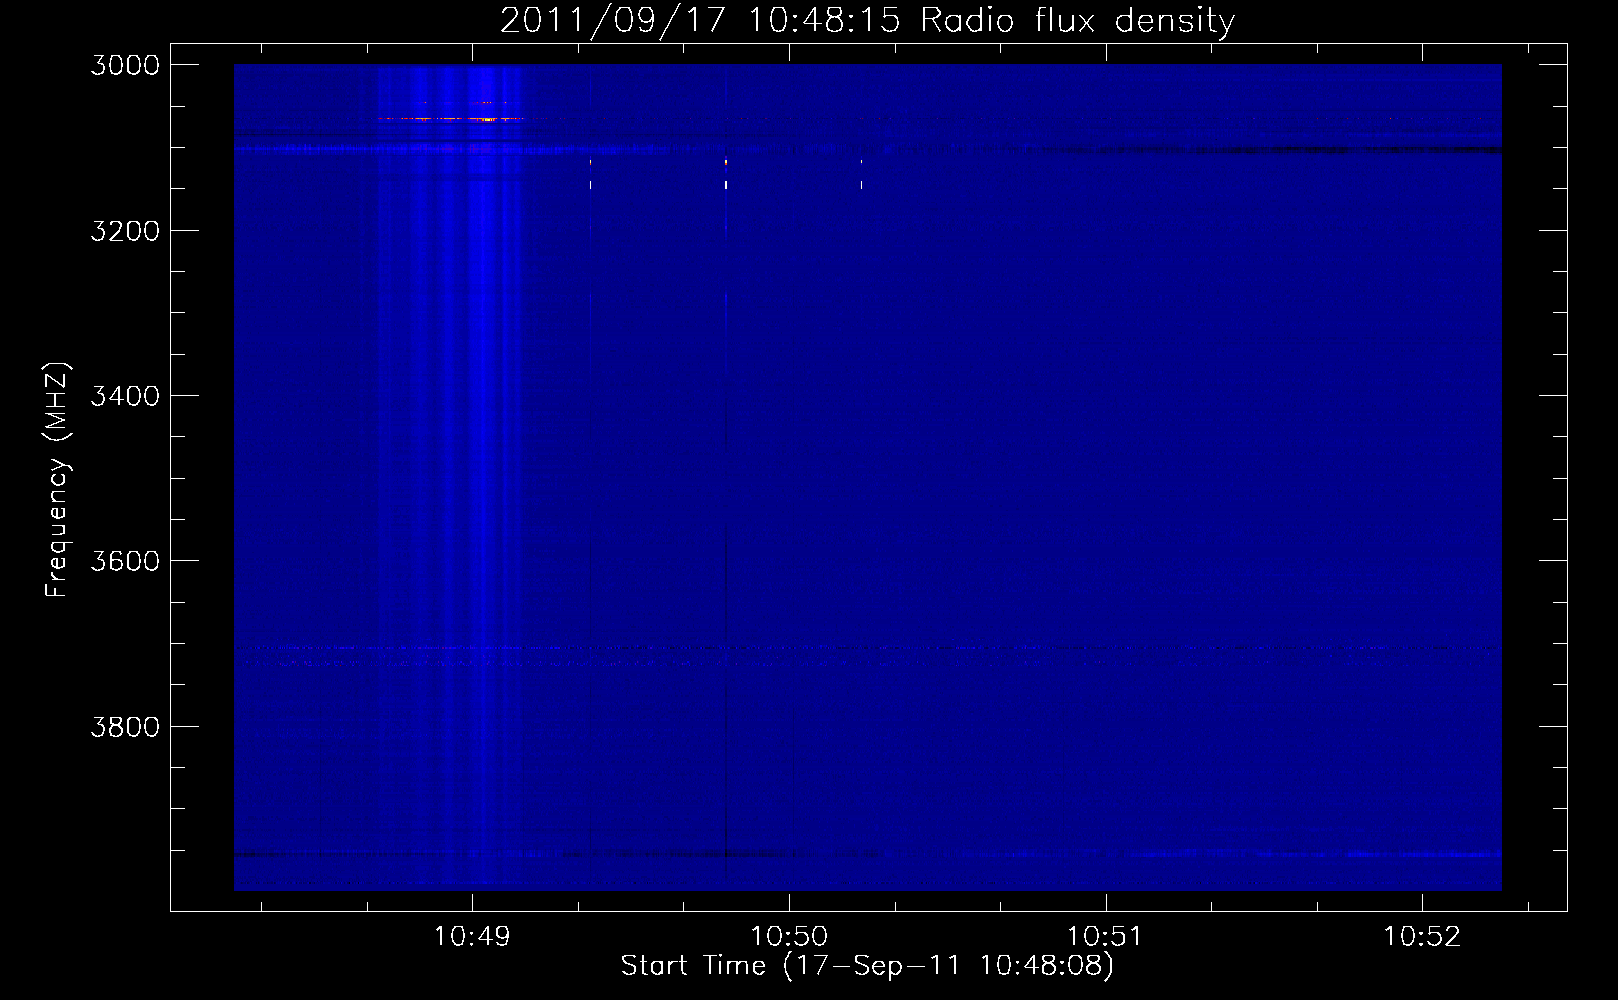Click the 3800 frequency tick label

click(125, 726)
